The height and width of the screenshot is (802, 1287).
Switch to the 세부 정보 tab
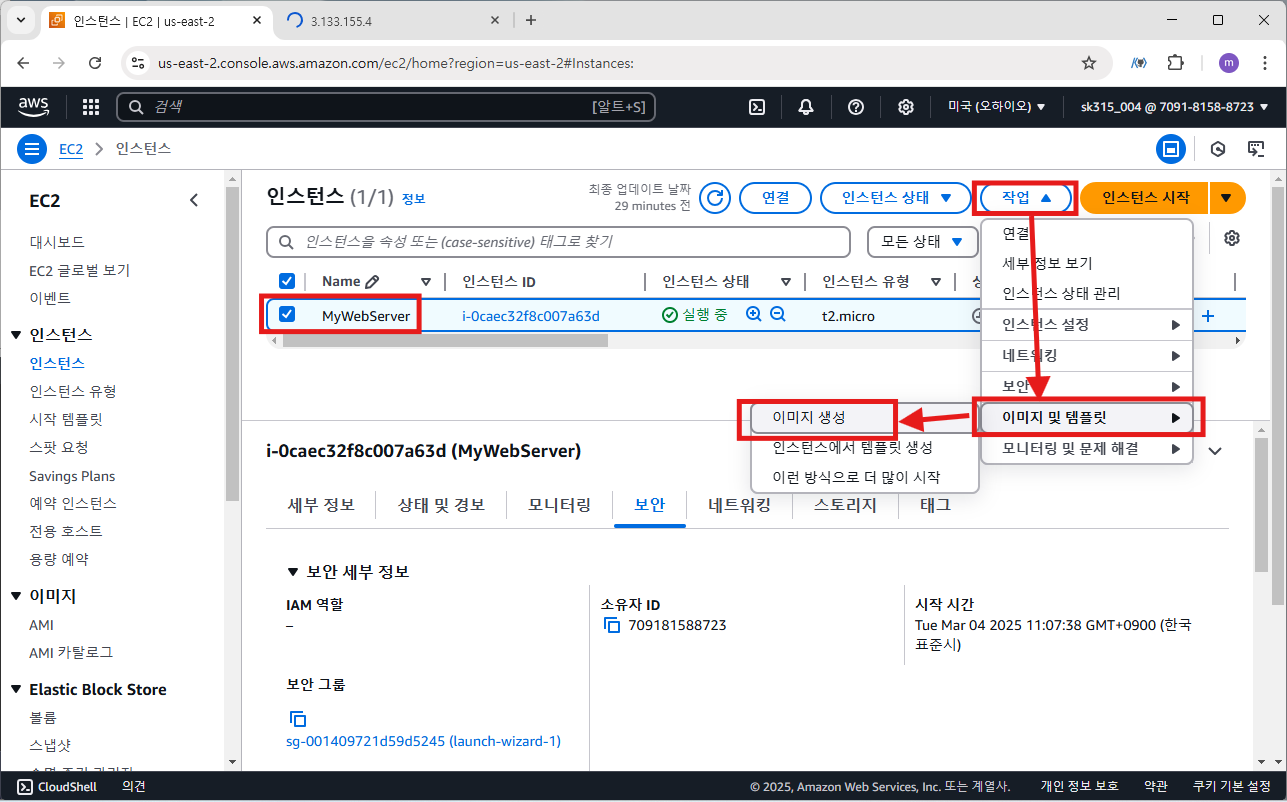point(321,505)
